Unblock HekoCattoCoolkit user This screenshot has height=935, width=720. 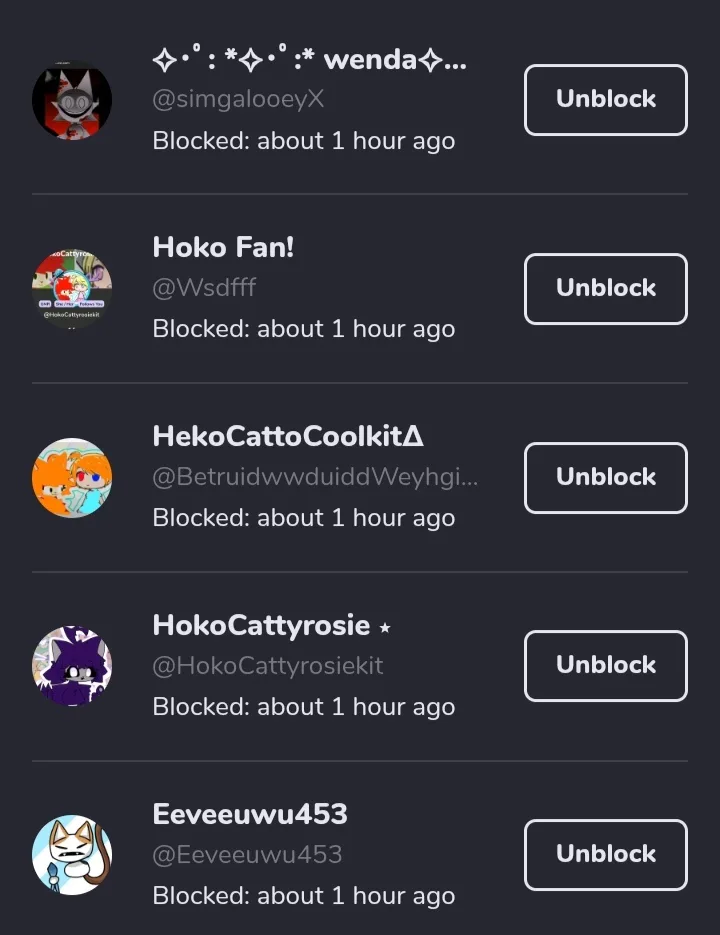[x=605, y=478]
